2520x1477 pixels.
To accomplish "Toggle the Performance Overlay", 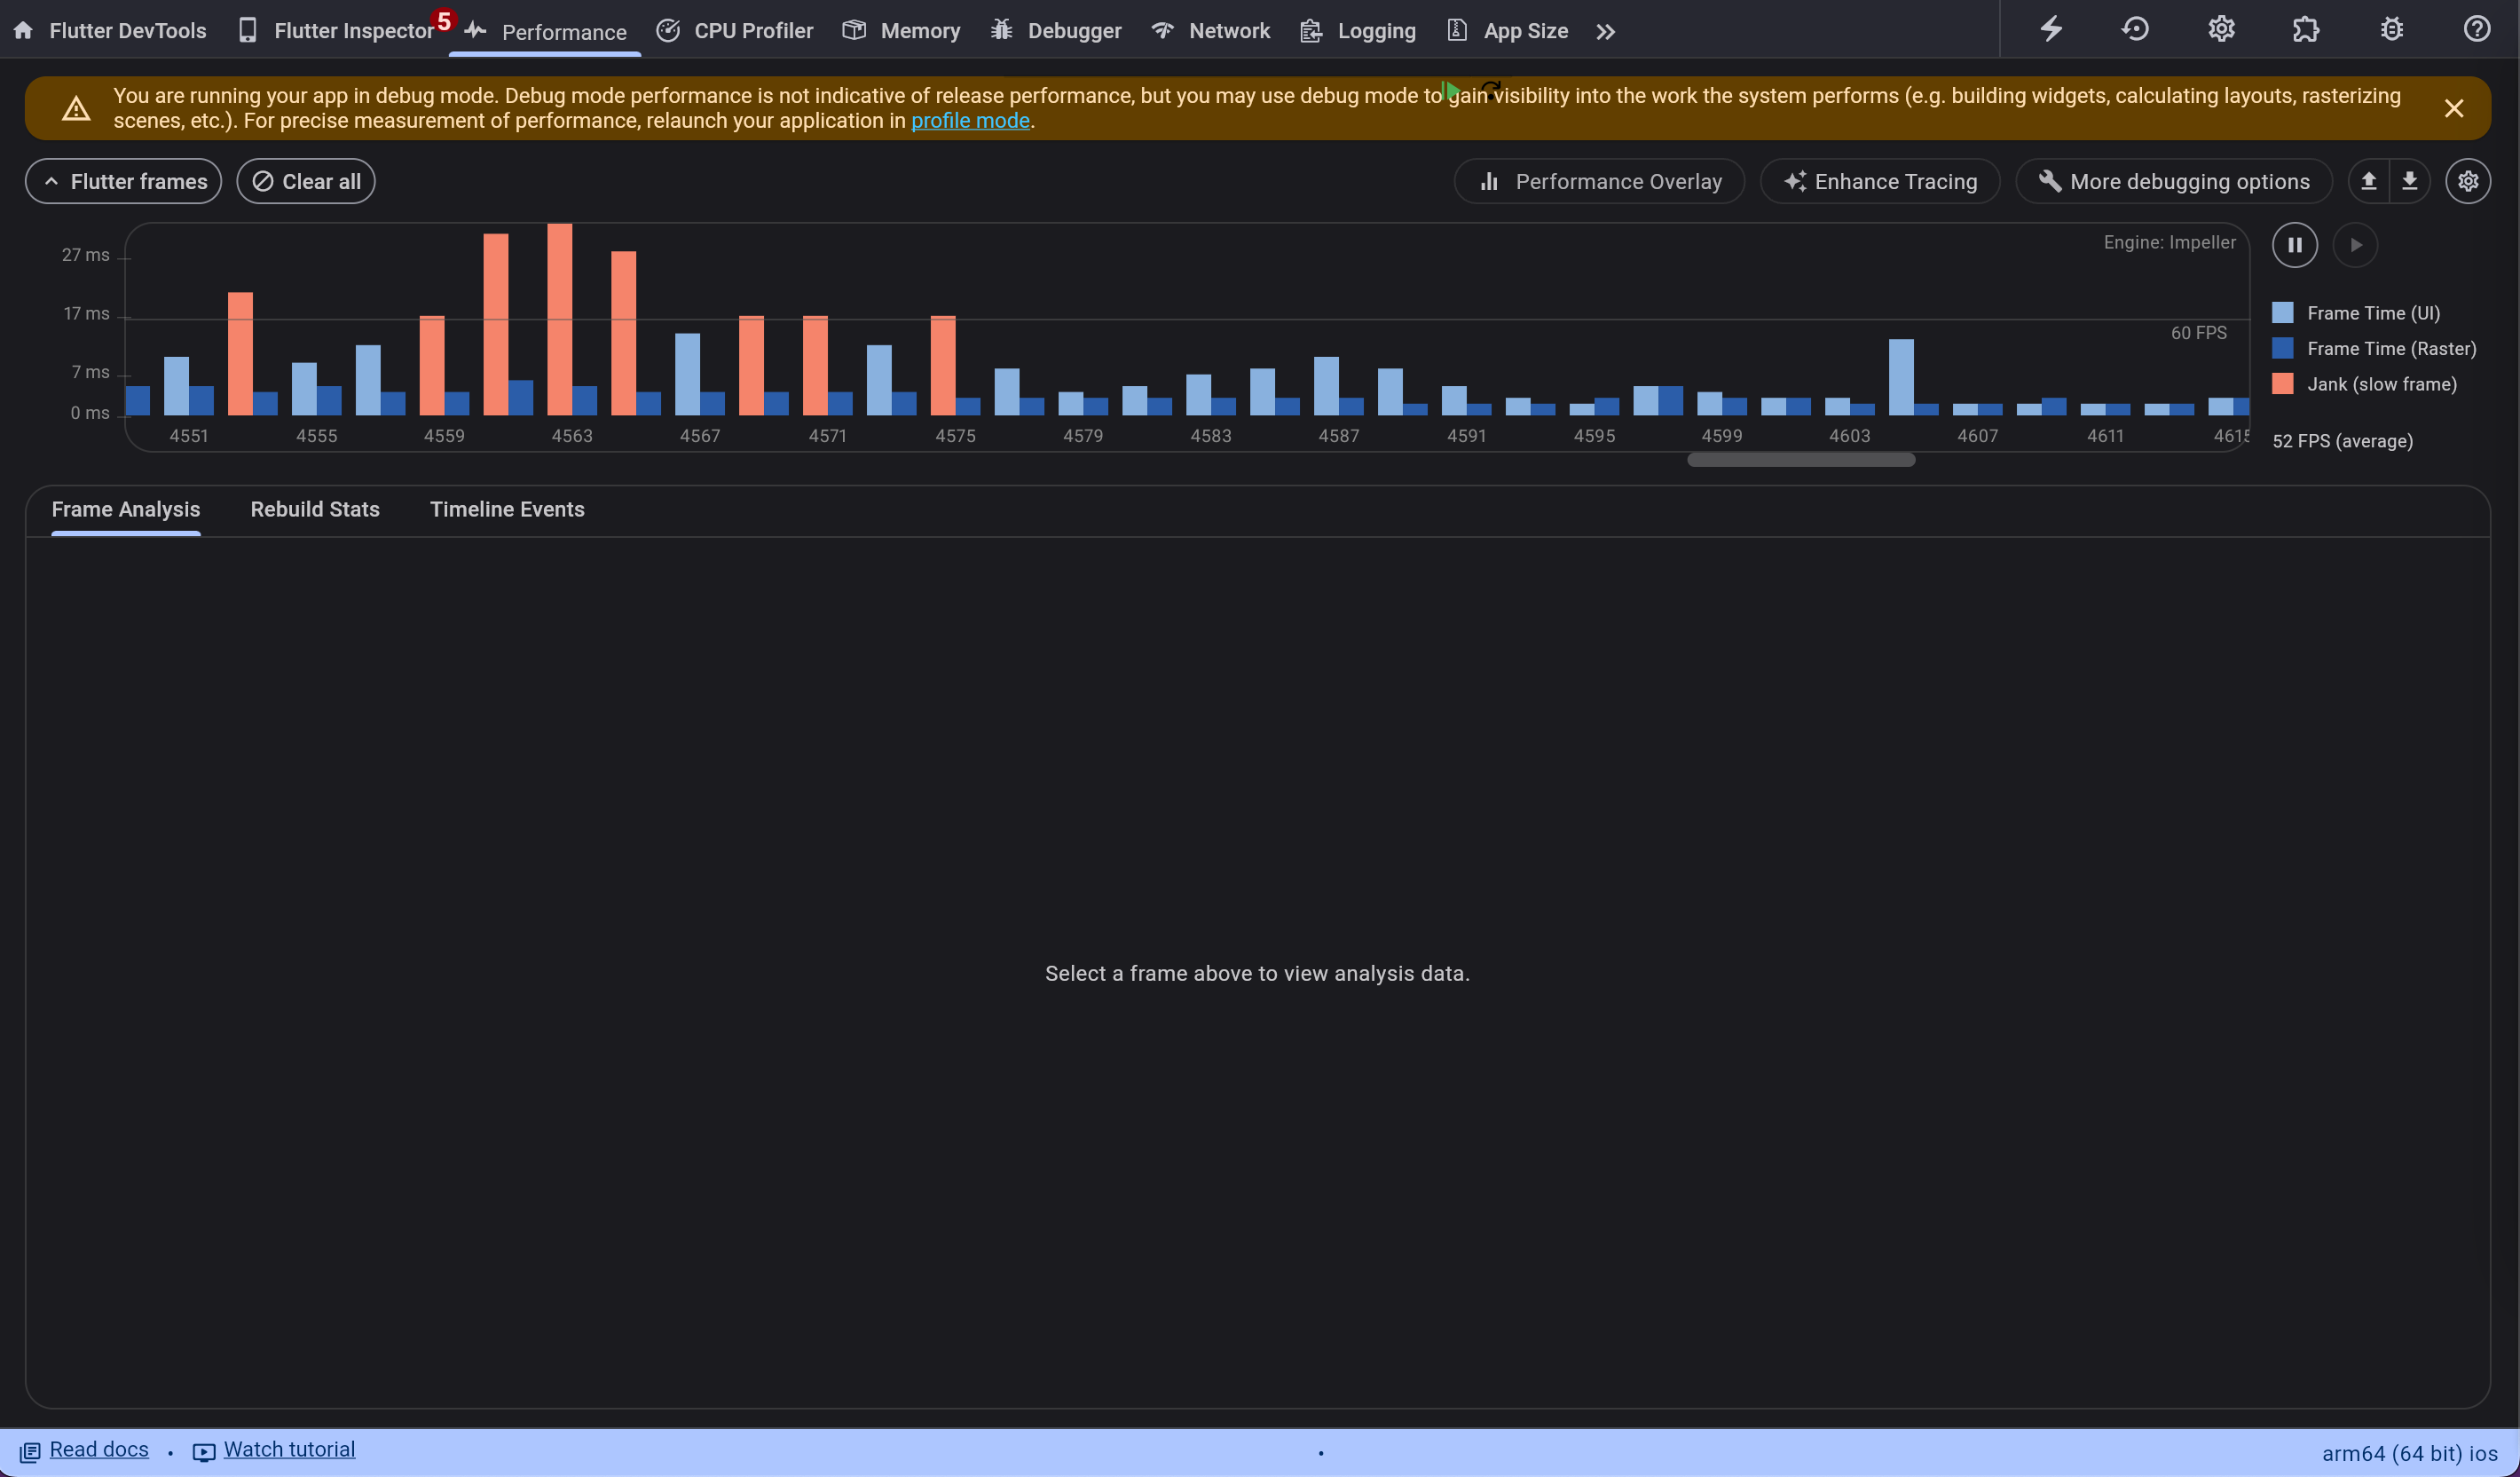I will [1599, 181].
